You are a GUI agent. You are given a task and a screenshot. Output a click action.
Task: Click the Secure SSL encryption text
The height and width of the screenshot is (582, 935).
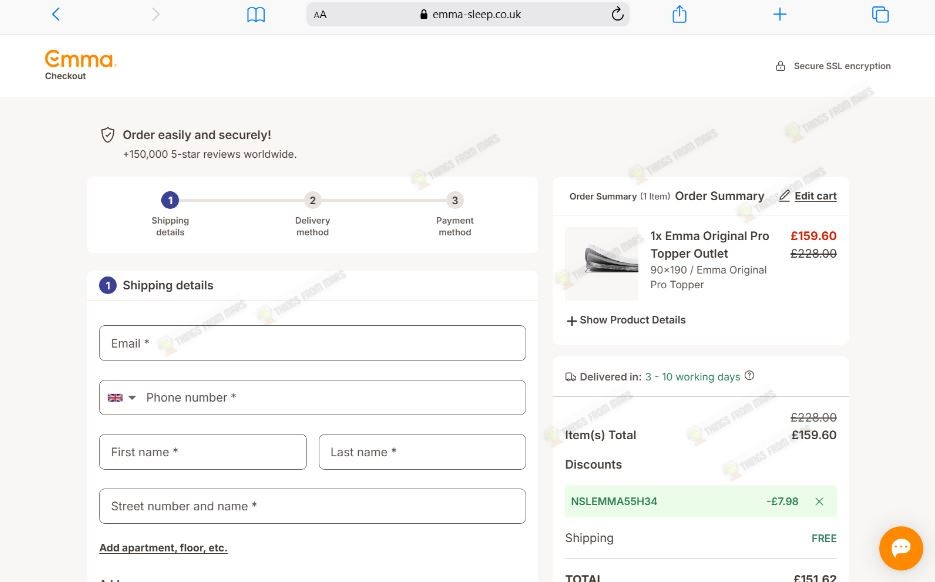[x=842, y=66]
